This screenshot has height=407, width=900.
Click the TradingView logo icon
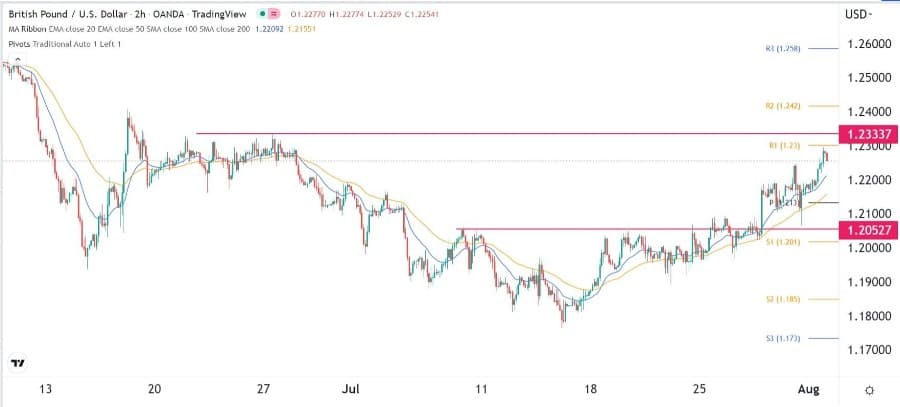[x=18, y=363]
